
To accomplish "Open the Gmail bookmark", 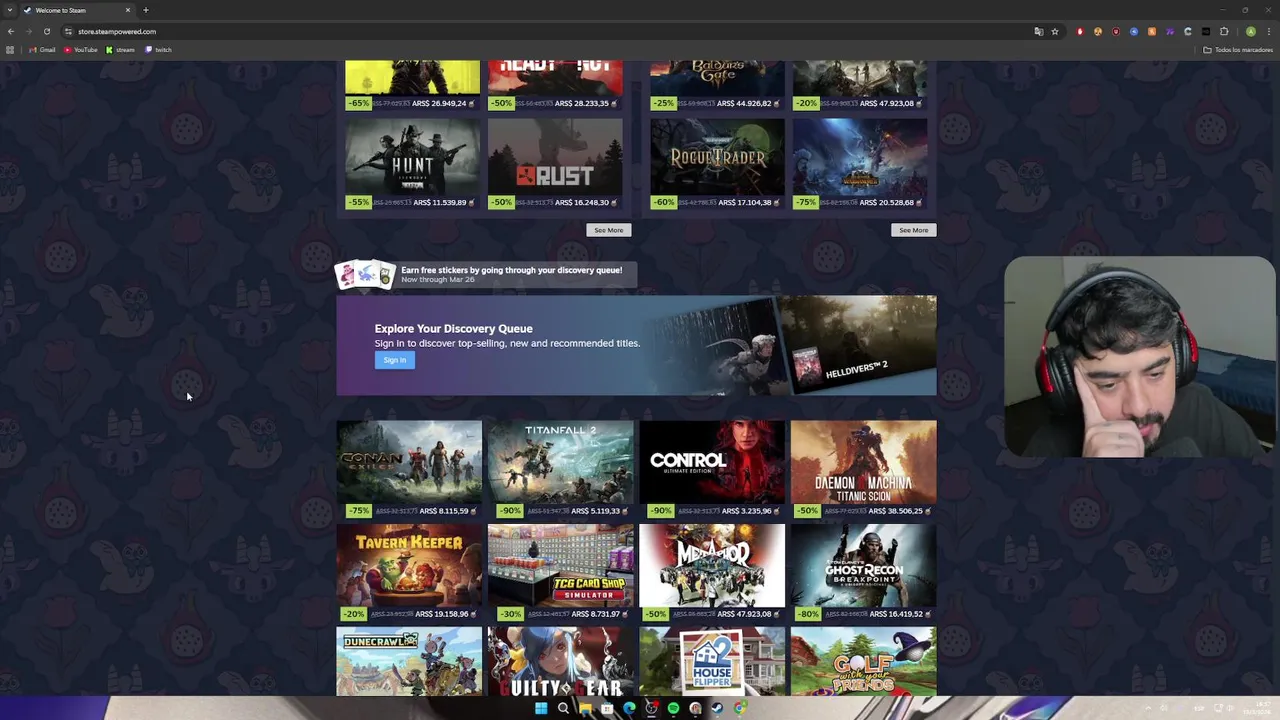I will 42,49.
